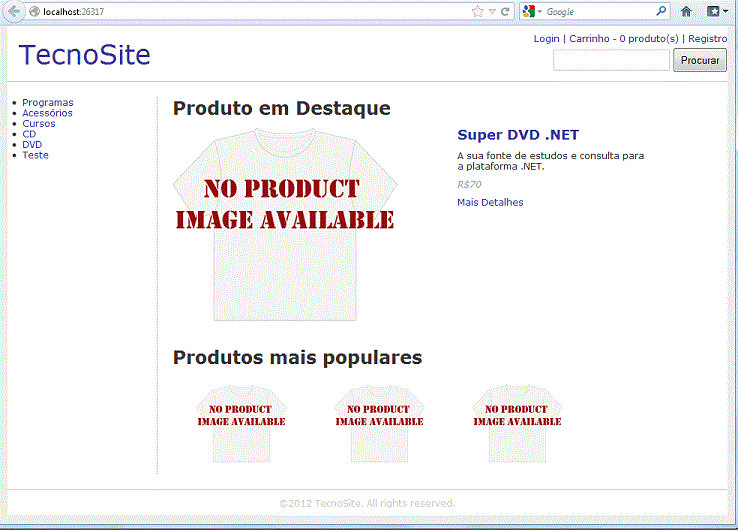This screenshot has width=738, height=530.
Task: Click the featured product large image
Action: pos(285,225)
